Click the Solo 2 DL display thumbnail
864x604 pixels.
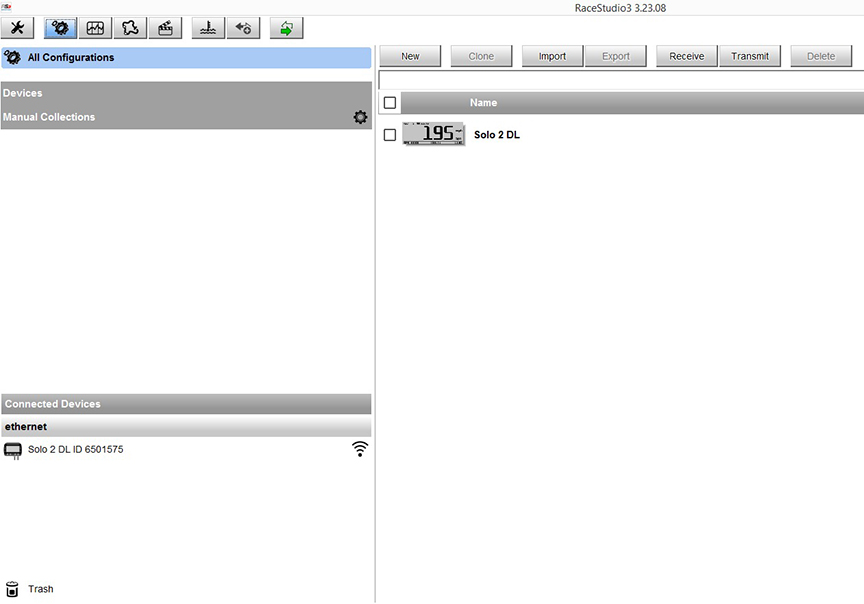tap(433, 134)
